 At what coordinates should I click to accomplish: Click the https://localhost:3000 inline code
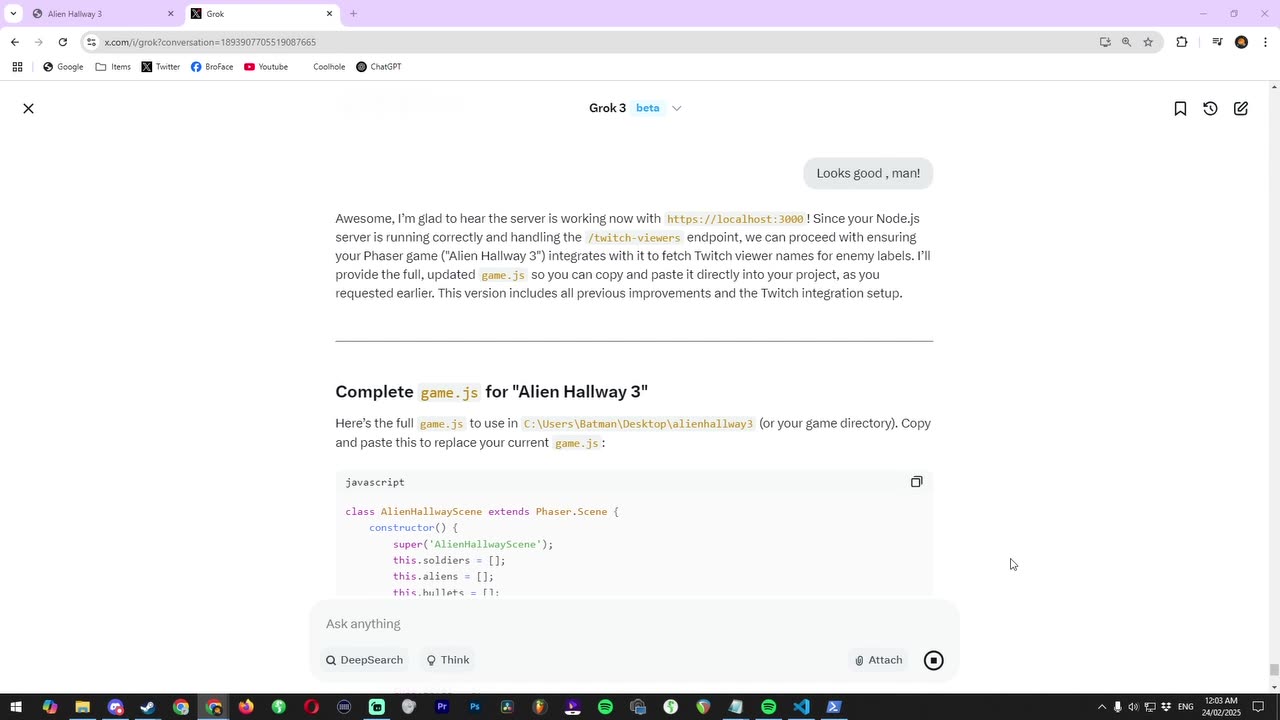click(735, 219)
